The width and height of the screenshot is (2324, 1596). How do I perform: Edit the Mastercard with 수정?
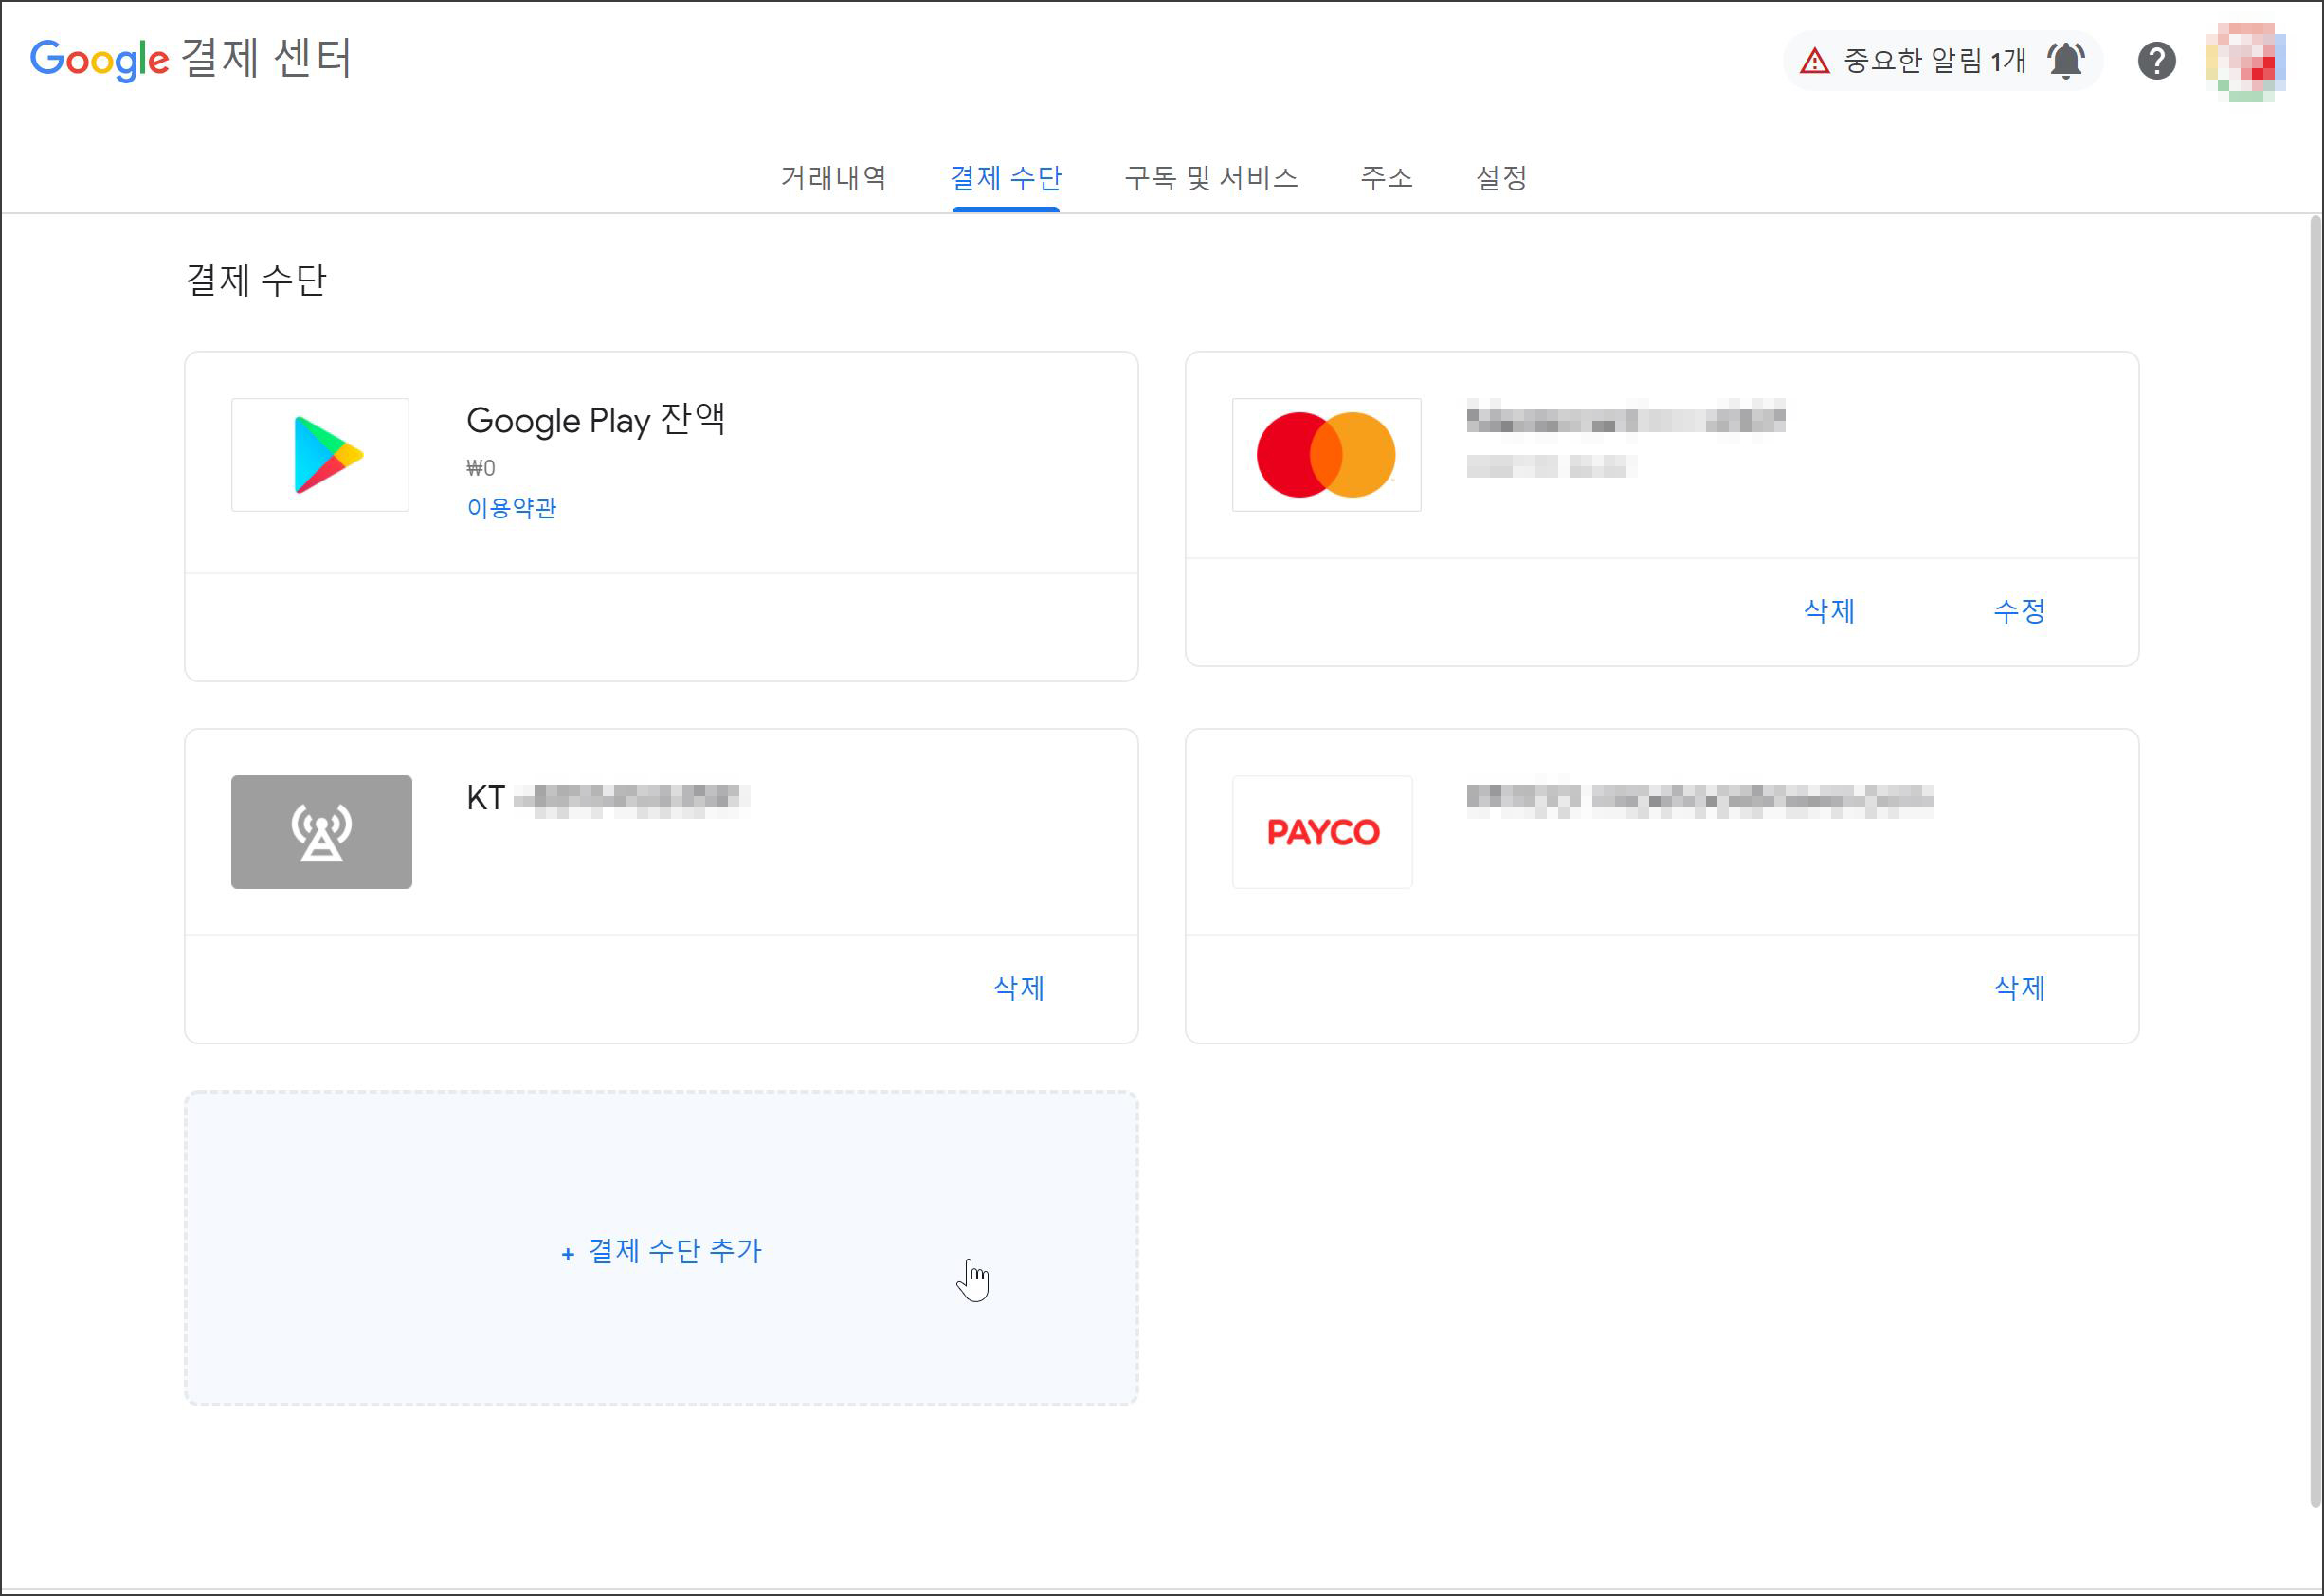pyautogui.click(x=2018, y=611)
